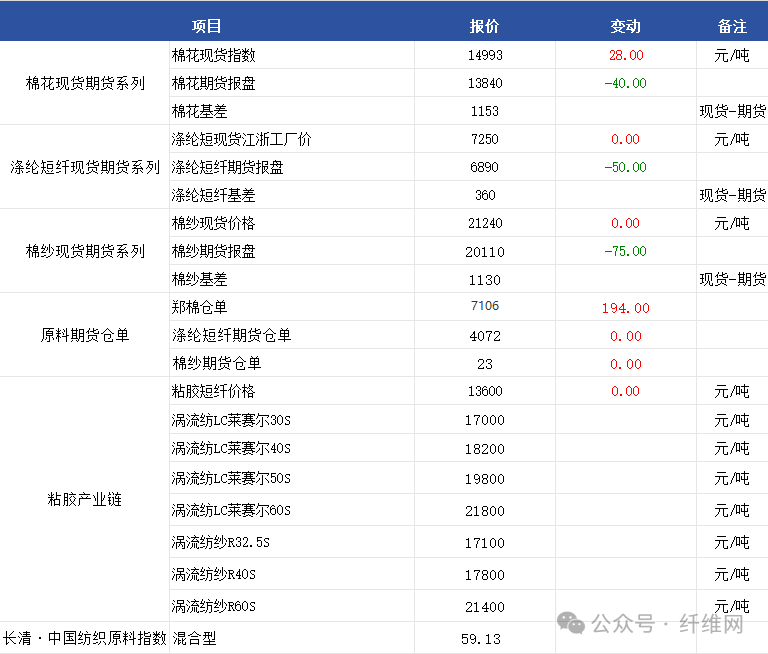This screenshot has width=768, height=654.
Task: Click the index value 59.13
Action: 481,639
